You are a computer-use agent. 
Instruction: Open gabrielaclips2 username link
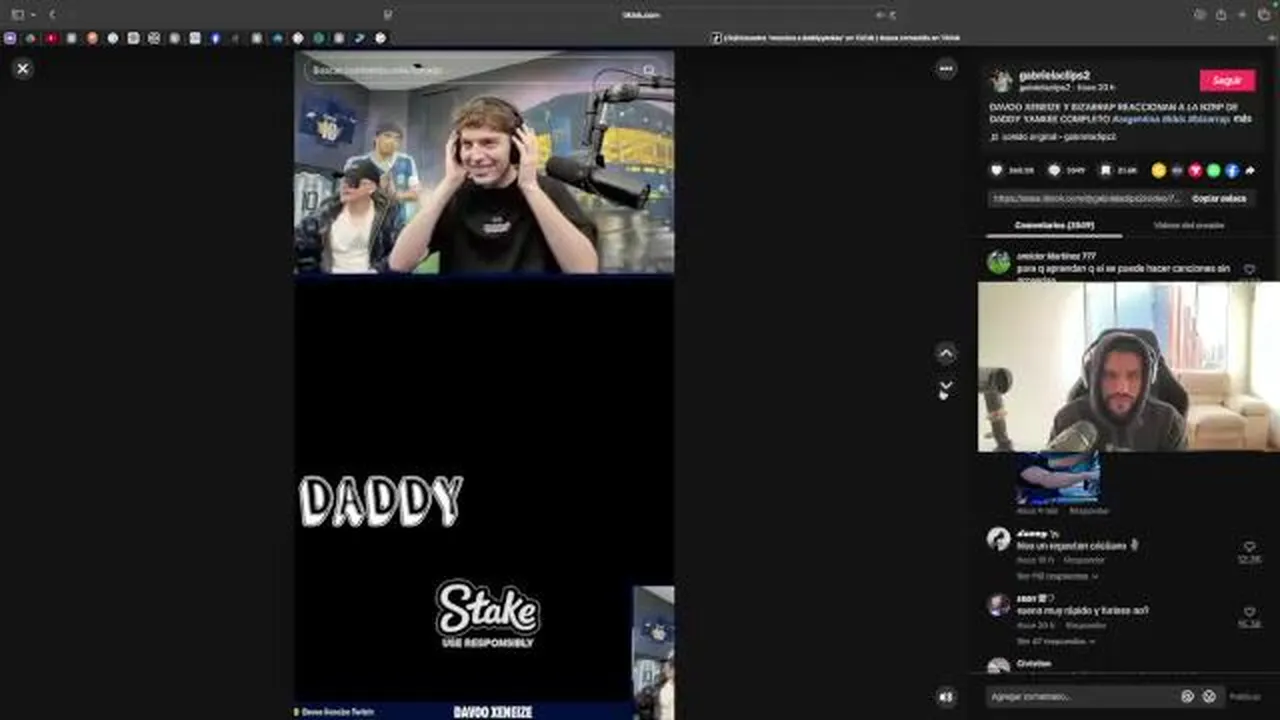[x=1054, y=75]
